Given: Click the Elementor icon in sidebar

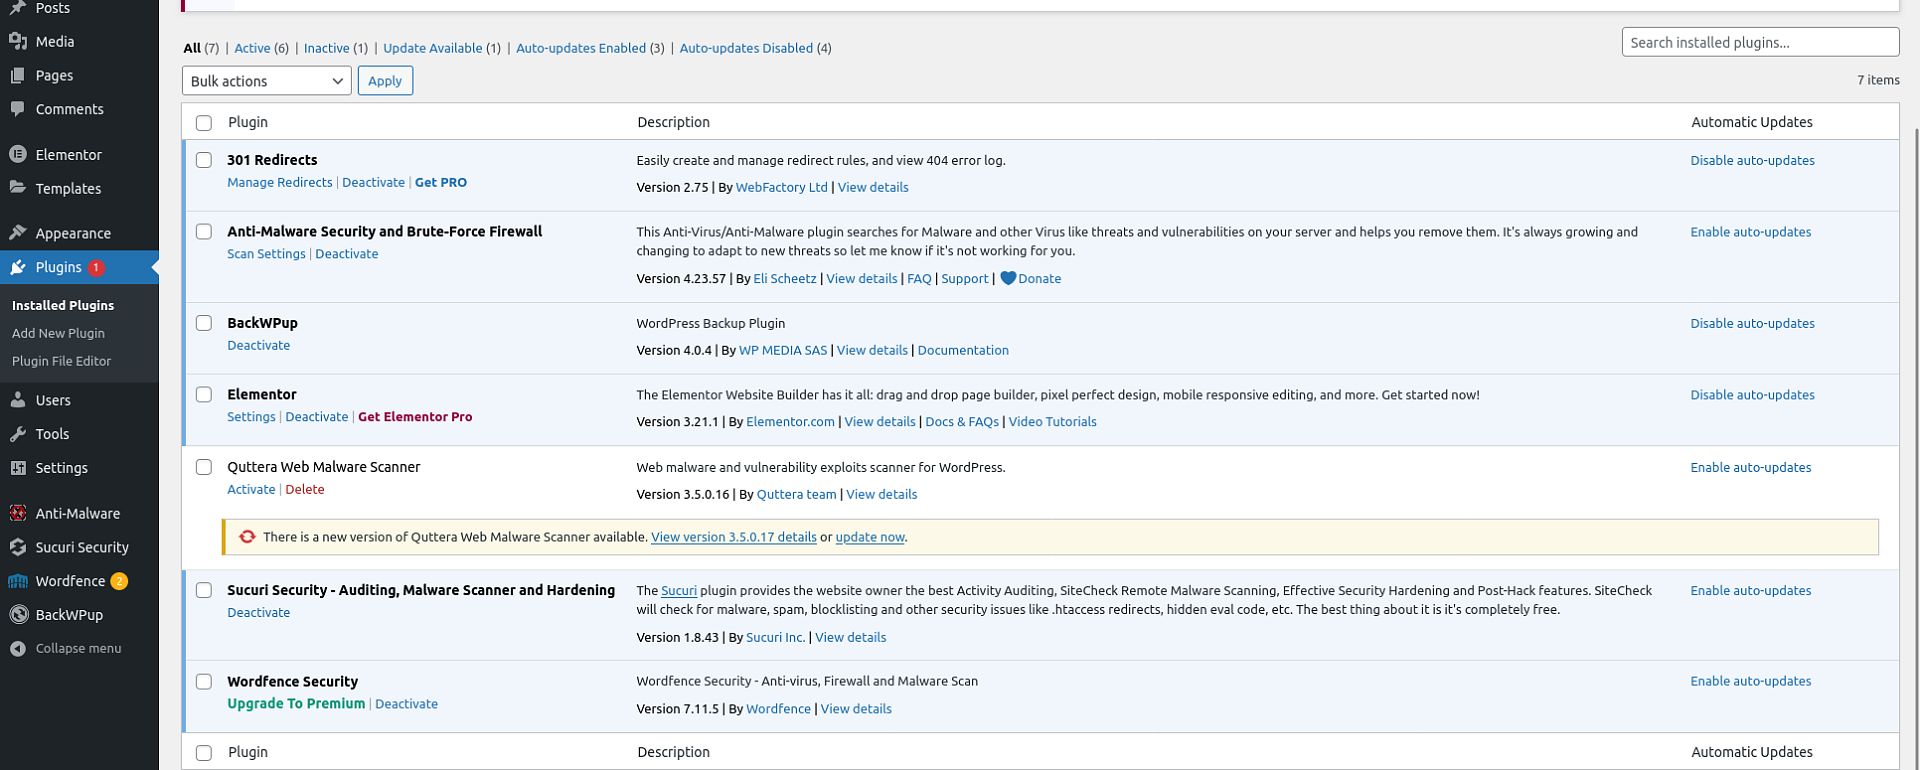Looking at the screenshot, I should pyautogui.click(x=18, y=155).
